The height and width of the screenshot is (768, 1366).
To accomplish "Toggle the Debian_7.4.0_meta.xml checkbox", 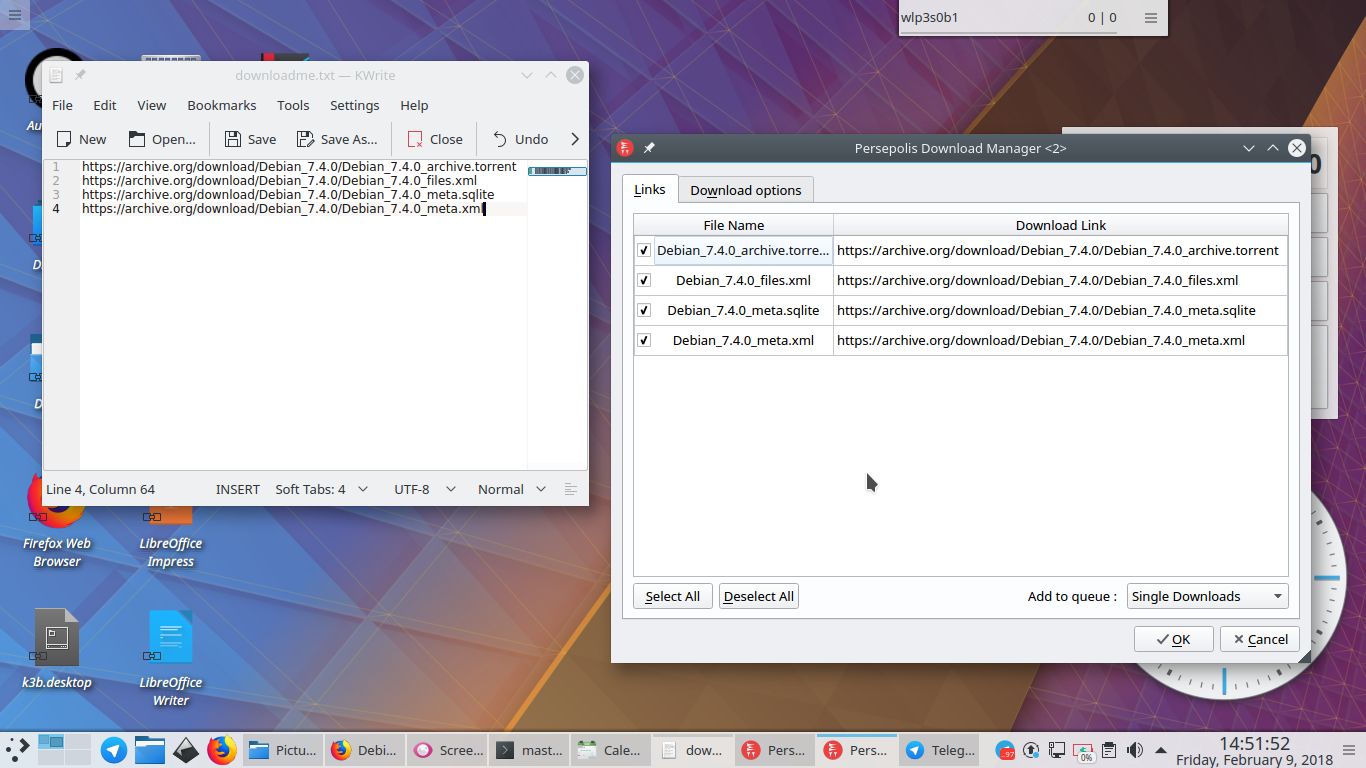I will click(x=644, y=340).
